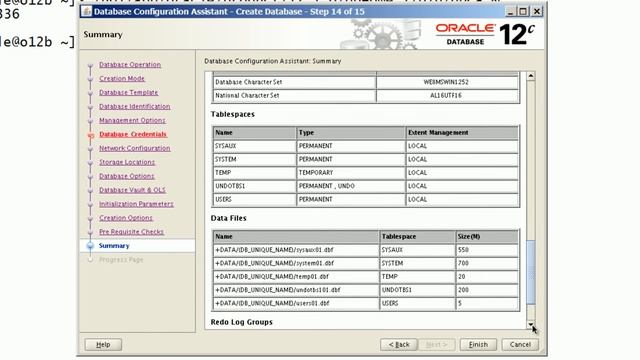This screenshot has height=360, width=640.
Task: Go to the Management Options step
Action: coord(132,120)
